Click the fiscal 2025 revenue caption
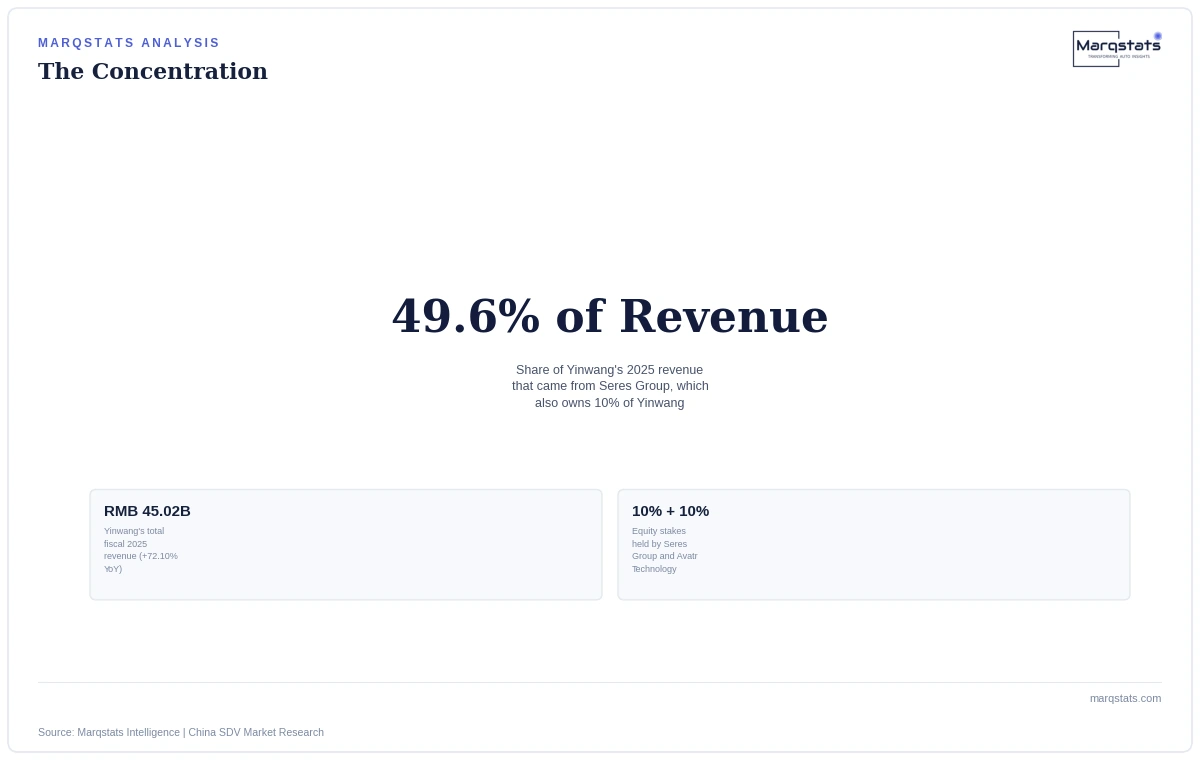1200x760 pixels. point(141,550)
